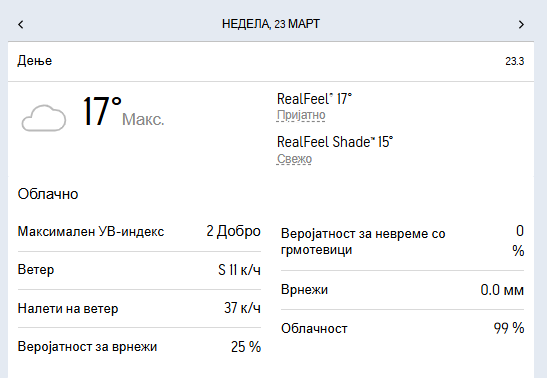Click the RealFeel Shade 15° value

[335, 142]
